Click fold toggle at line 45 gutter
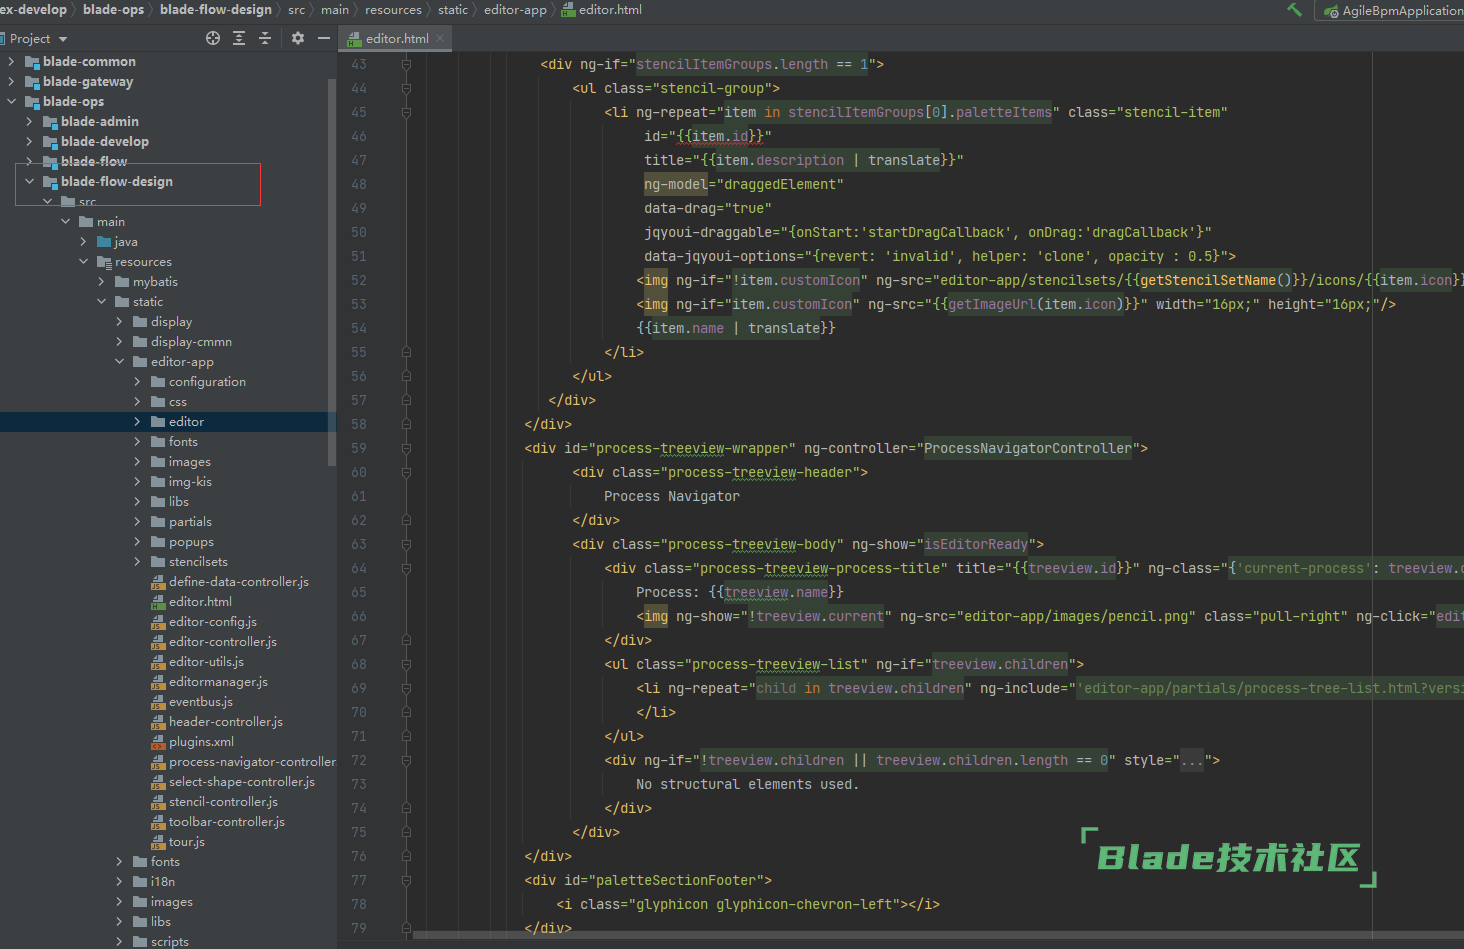This screenshot has height=949, width=1464. click(x=406, y=112)
